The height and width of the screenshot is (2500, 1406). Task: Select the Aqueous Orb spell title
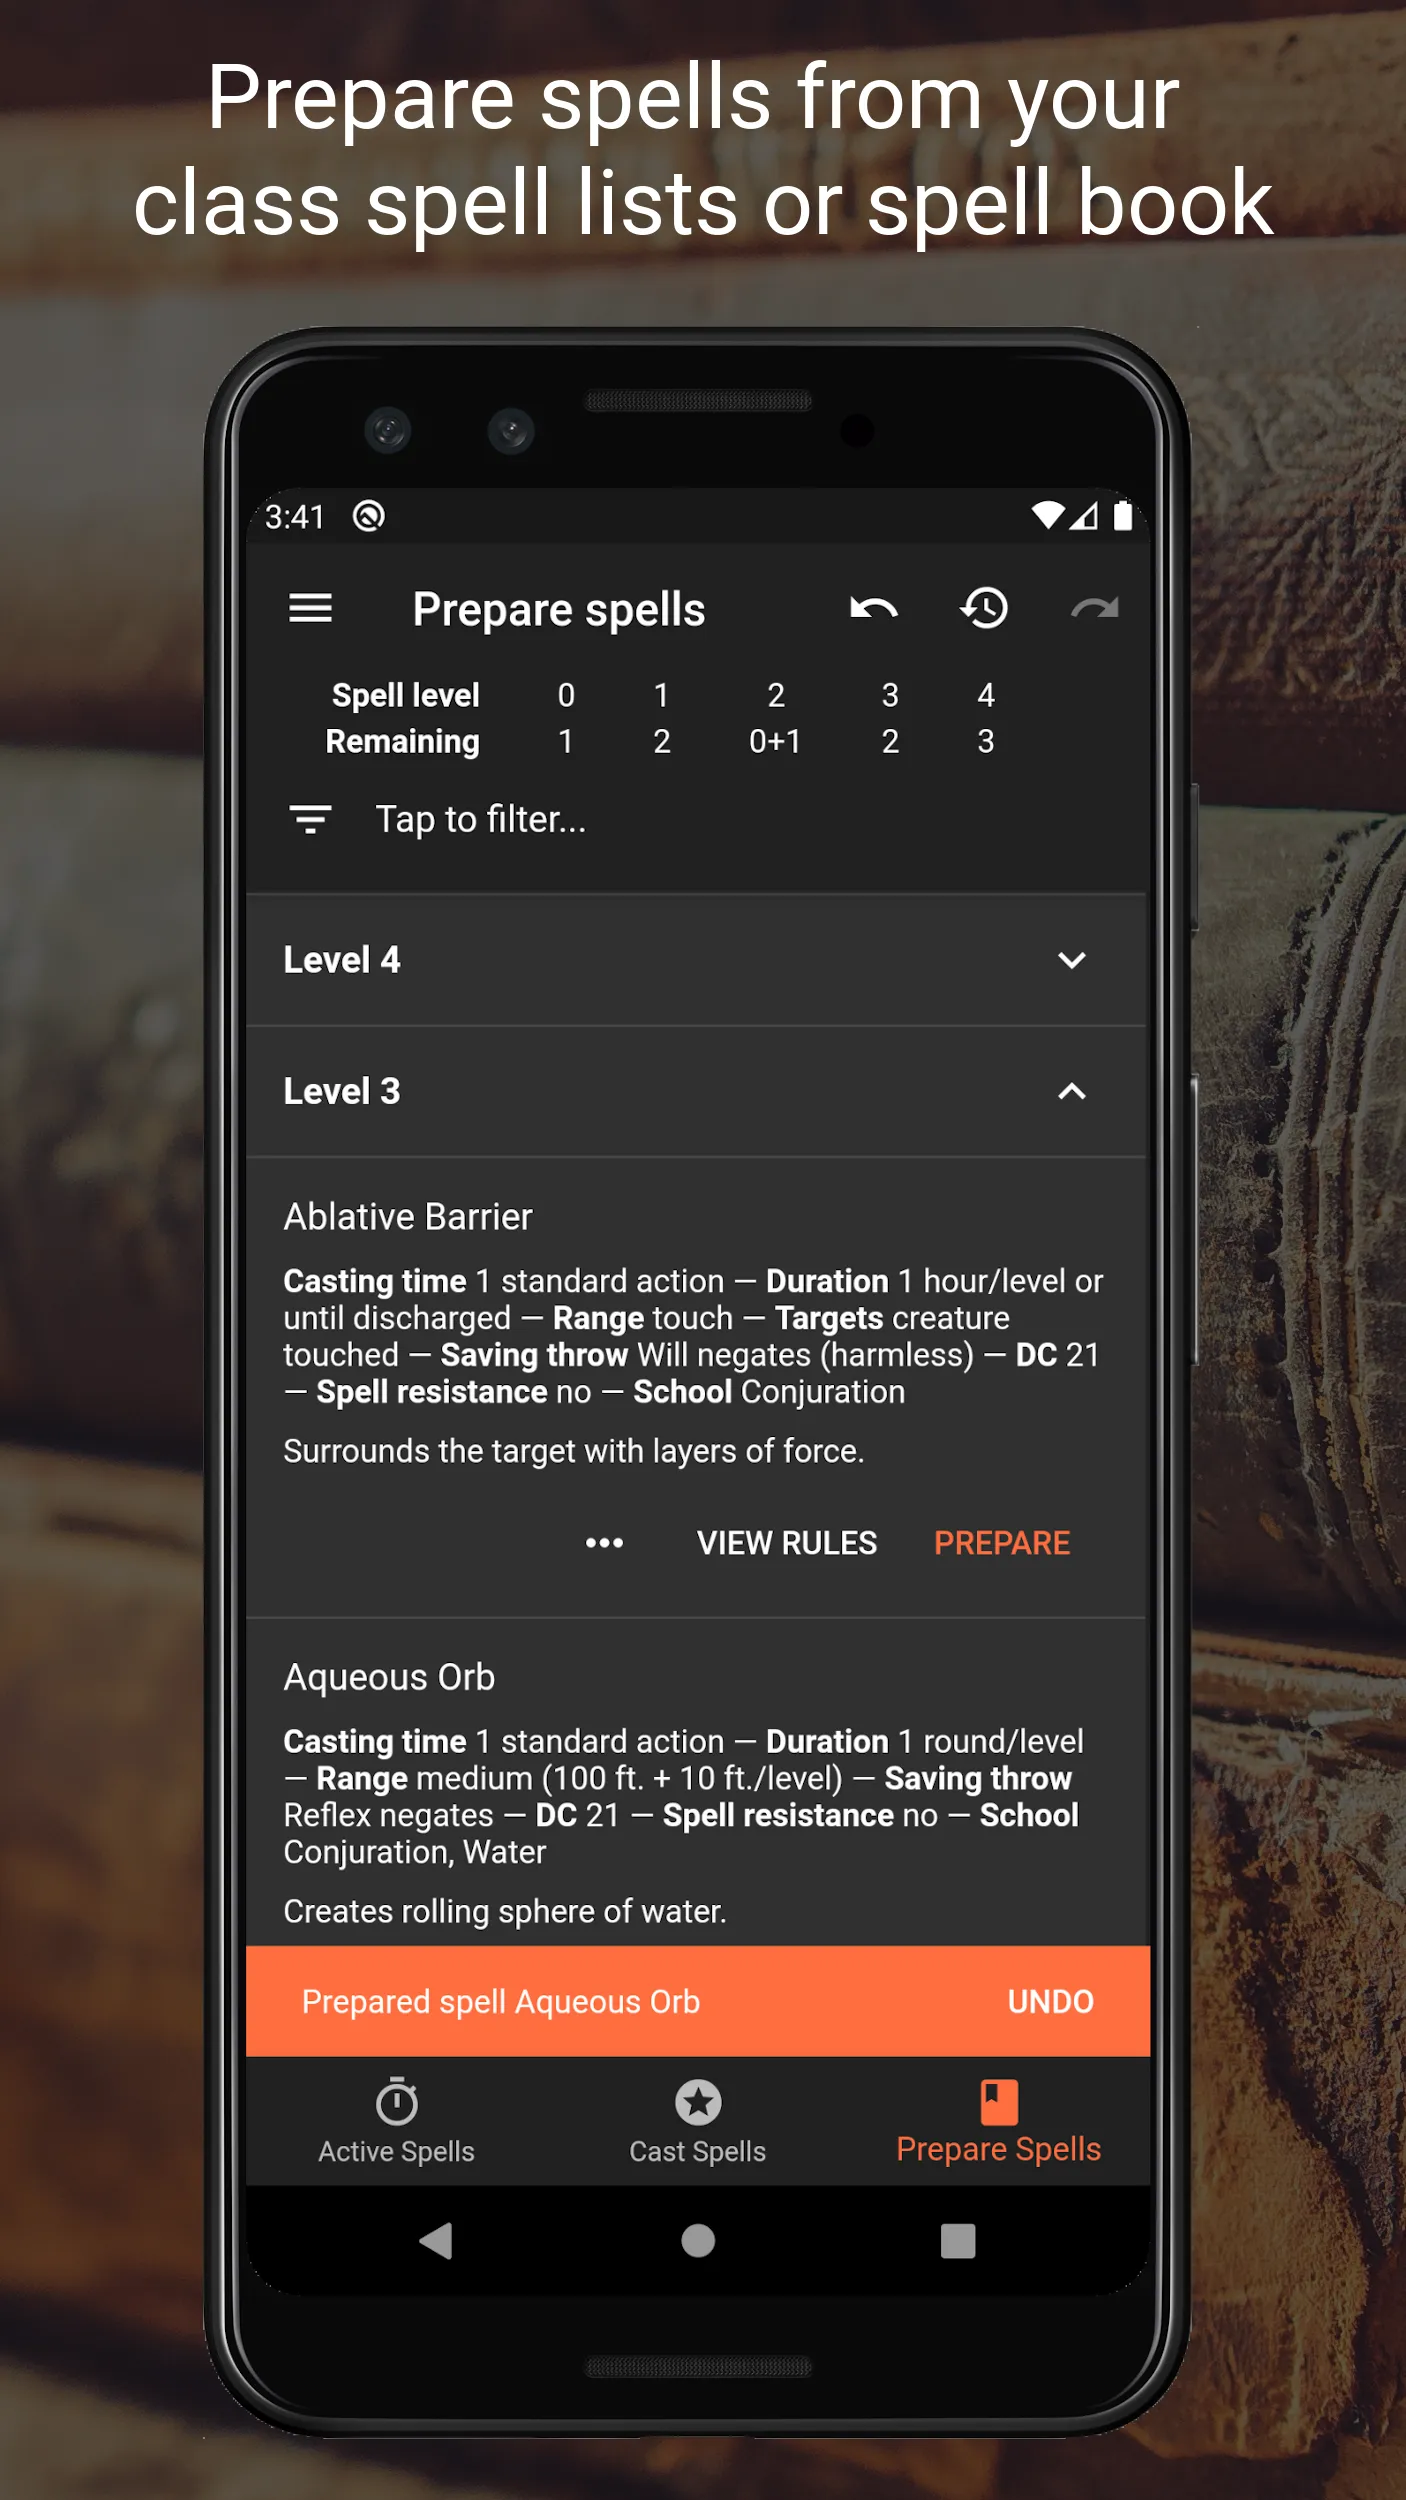tap(389, 1677)
